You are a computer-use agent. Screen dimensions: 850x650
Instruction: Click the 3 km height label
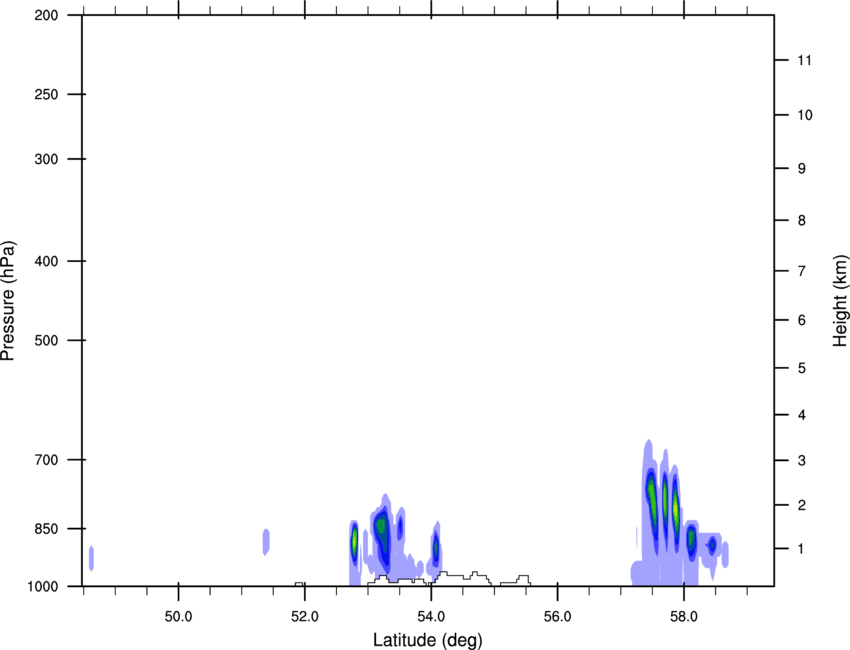point(802,460)
